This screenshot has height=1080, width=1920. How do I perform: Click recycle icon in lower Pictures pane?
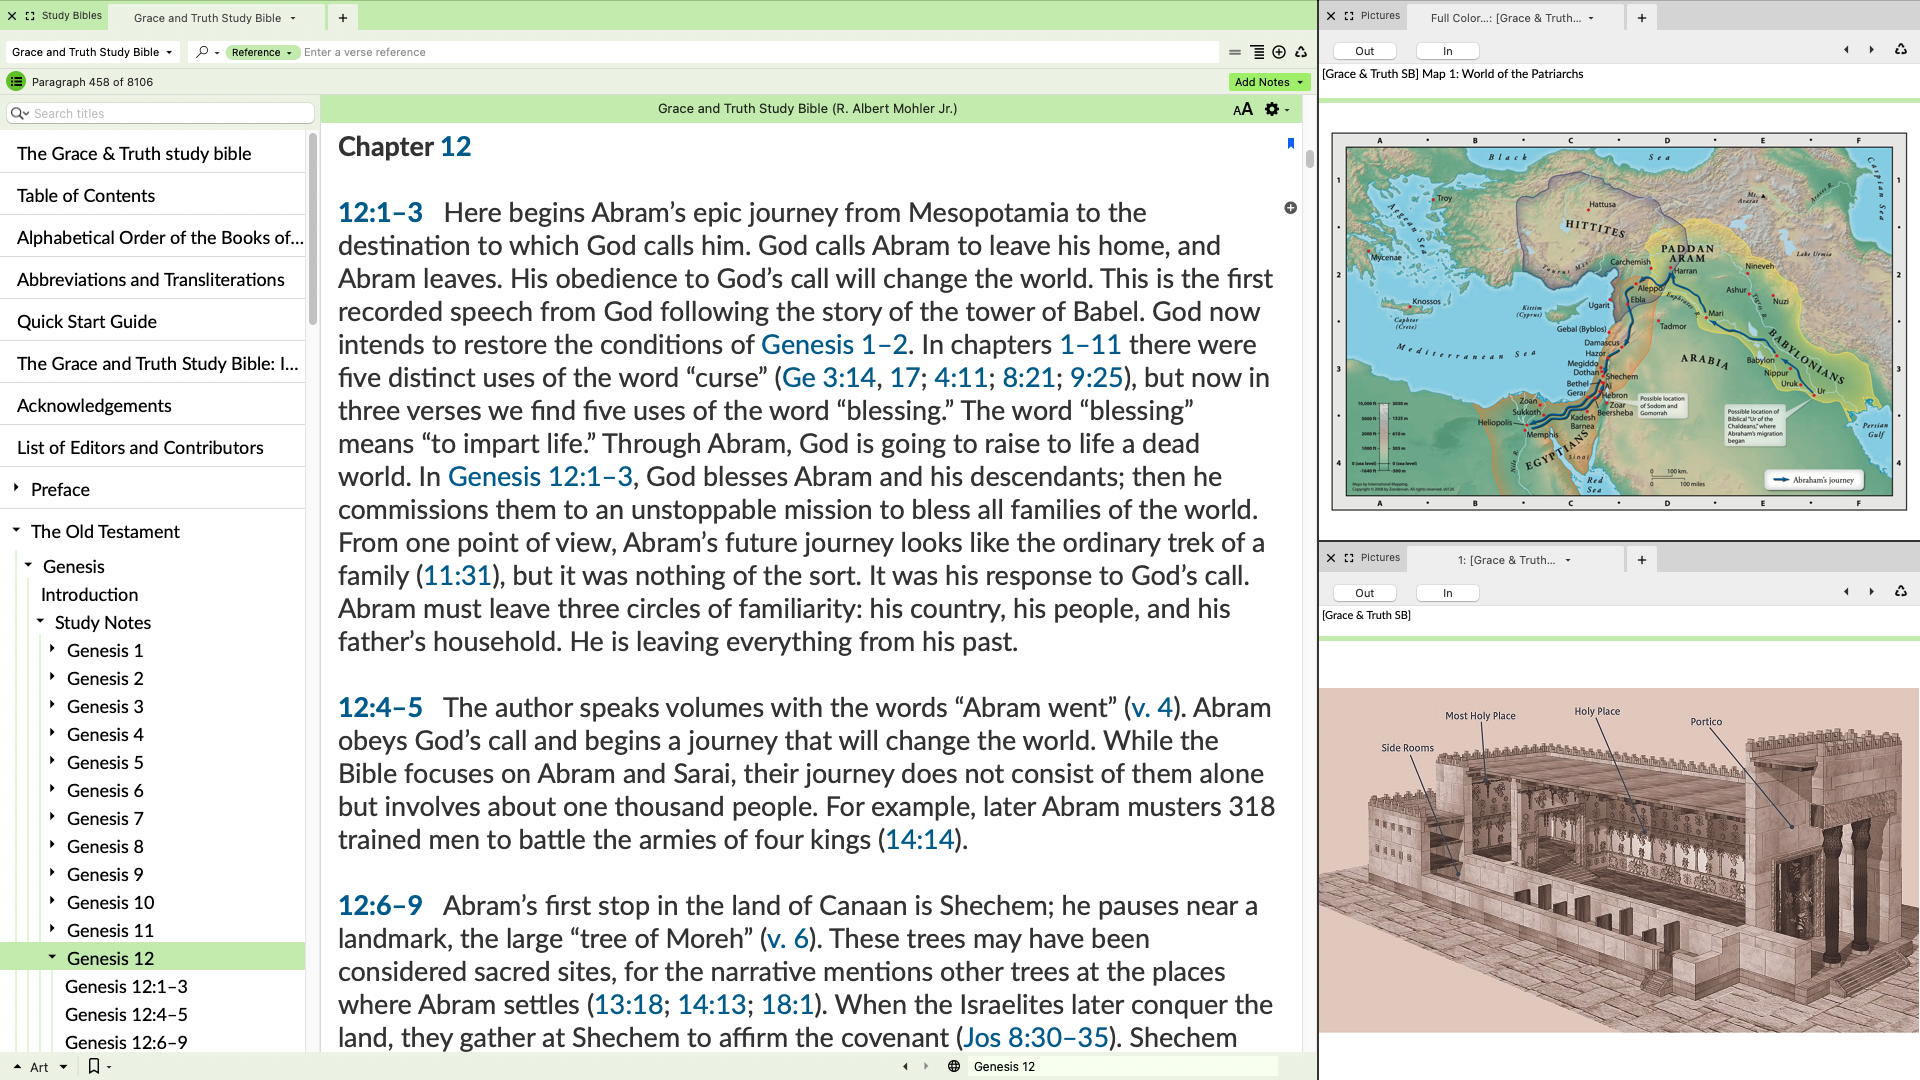(x=1901, y=592)
